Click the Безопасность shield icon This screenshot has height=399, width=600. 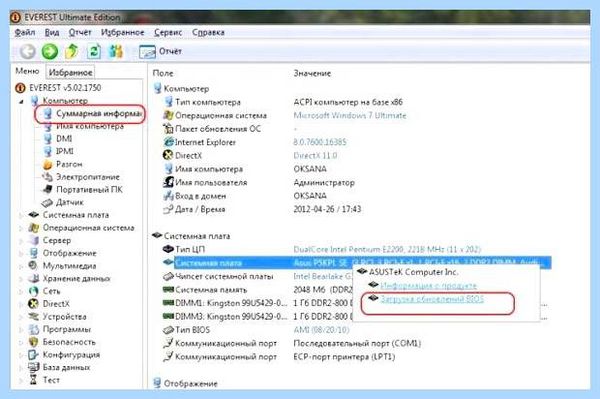pyautogui.click(x=34, y=342)
